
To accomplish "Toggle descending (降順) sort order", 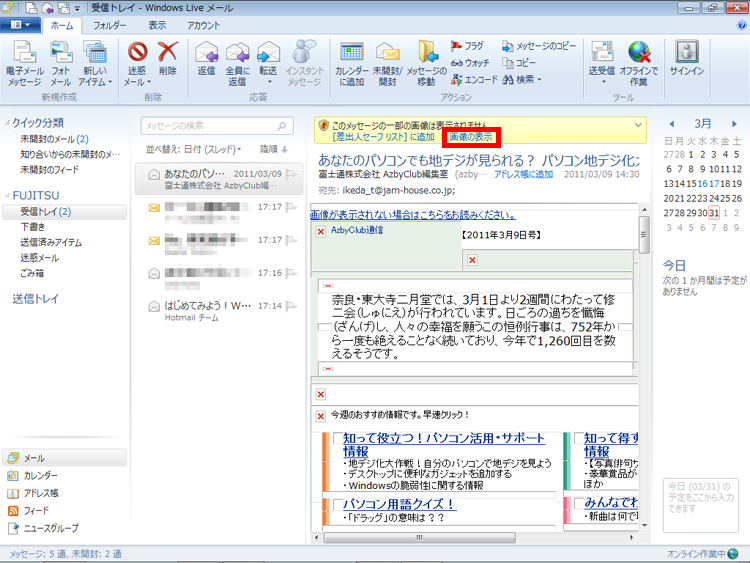I will click(x=274, y=149).
